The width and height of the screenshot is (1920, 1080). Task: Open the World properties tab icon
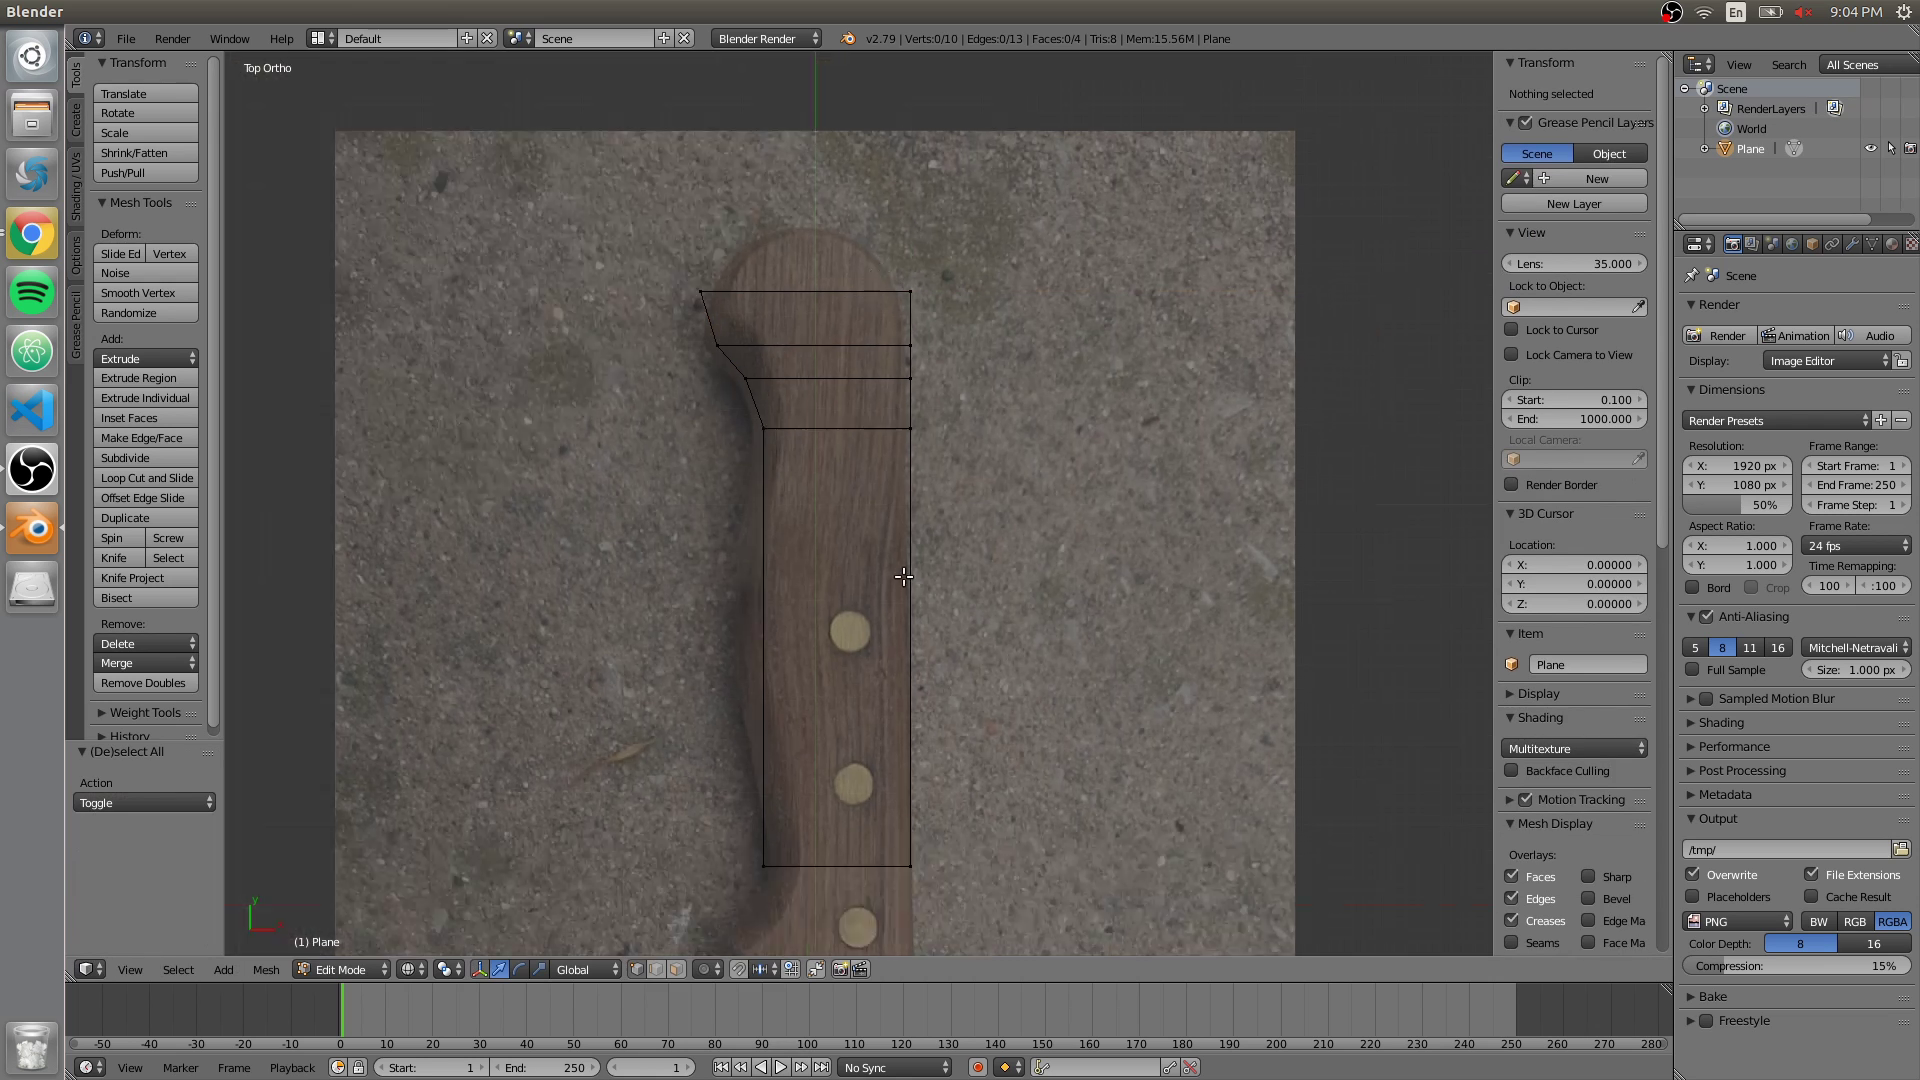click(x=1792, y=244)
